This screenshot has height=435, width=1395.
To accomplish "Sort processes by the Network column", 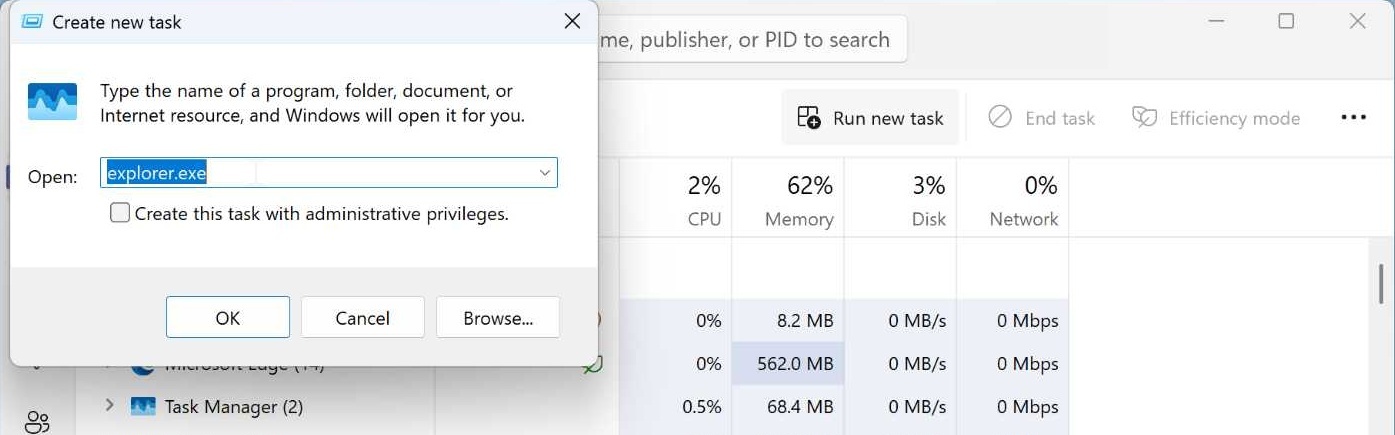I will click(x=1023, y=201).
